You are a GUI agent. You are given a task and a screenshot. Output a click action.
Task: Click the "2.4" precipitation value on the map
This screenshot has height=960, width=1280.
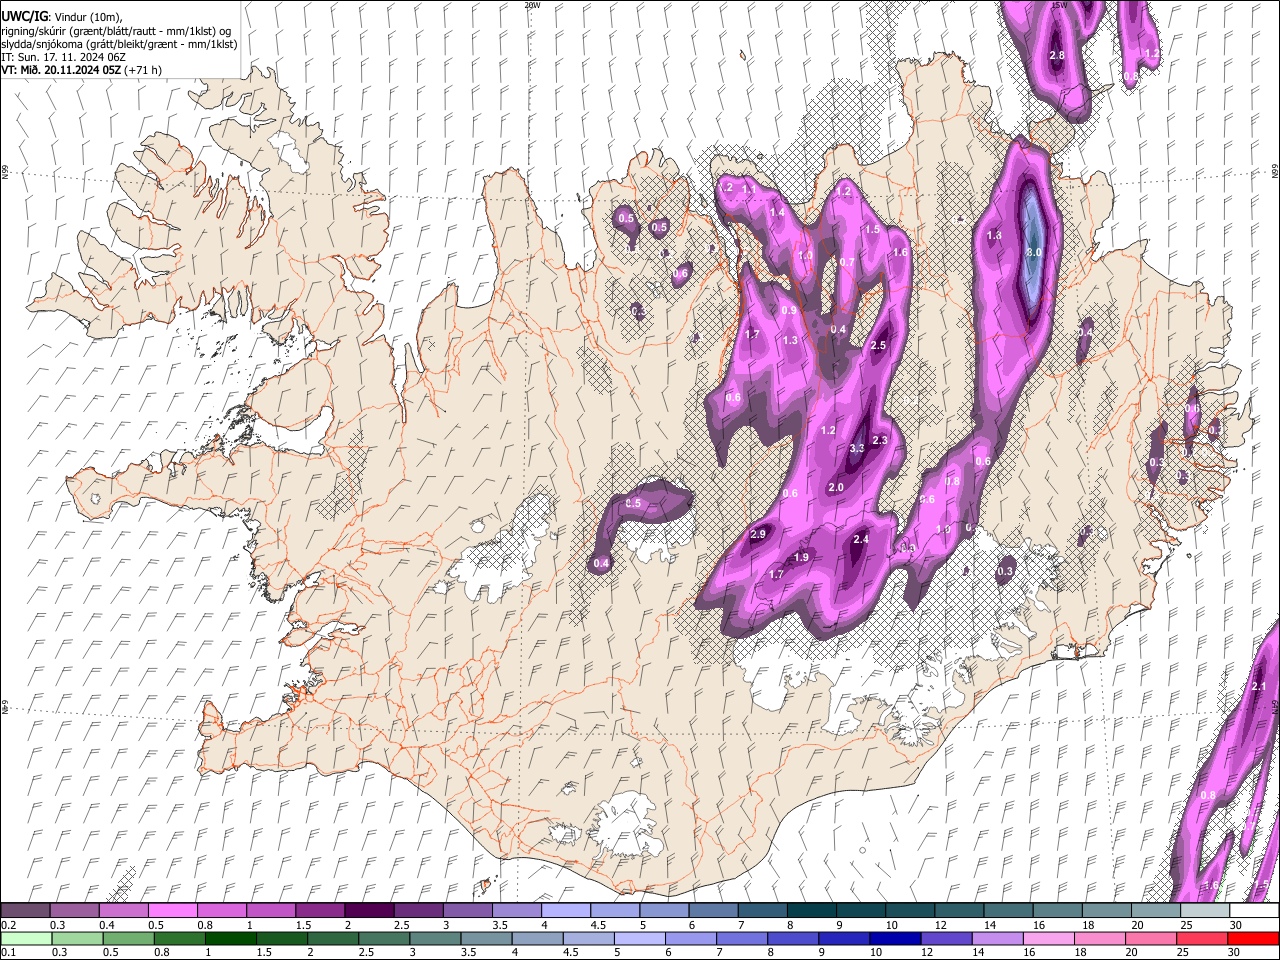(861, 539)
